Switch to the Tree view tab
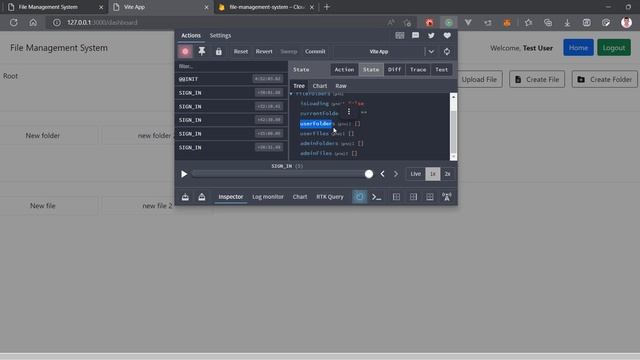 point(299,86)
